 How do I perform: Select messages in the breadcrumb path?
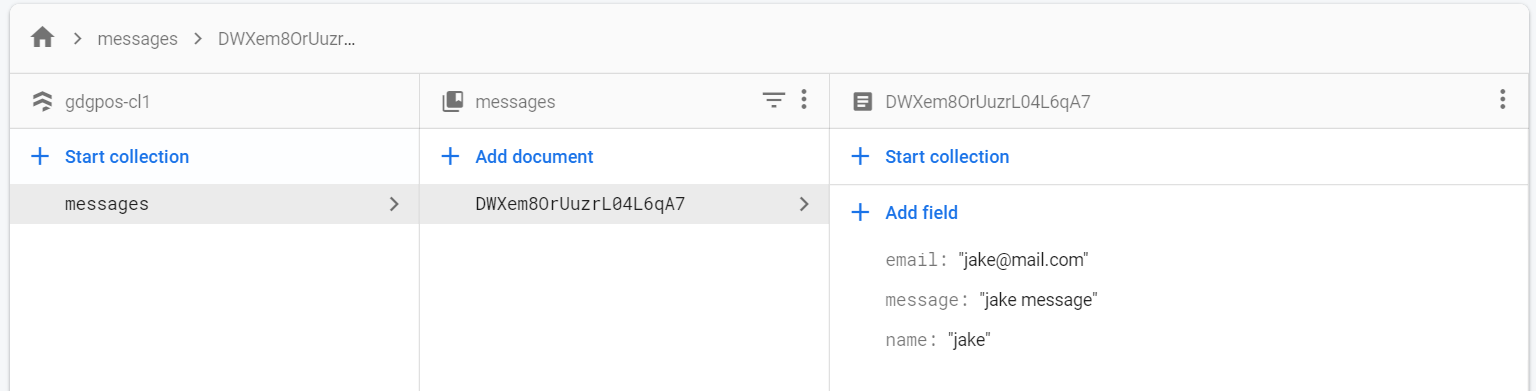point(137,39)
